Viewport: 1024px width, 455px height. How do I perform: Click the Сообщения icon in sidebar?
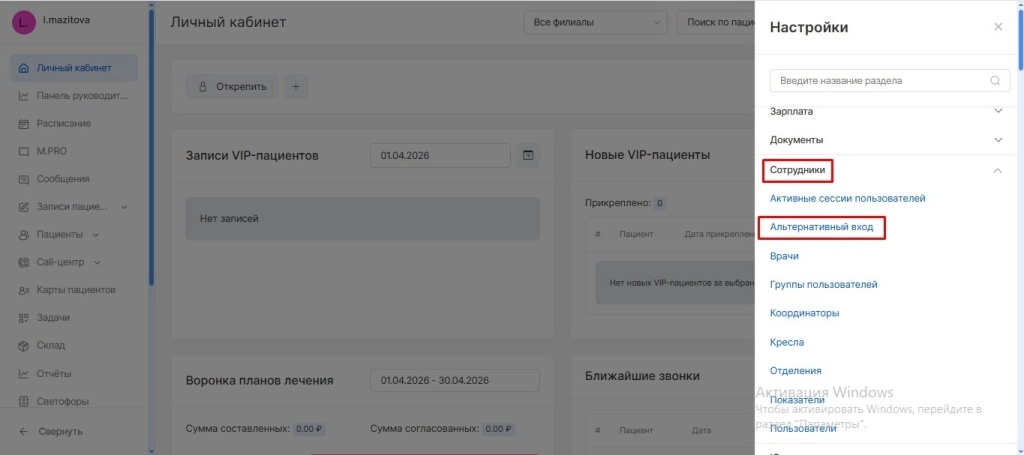click(24, 179)
